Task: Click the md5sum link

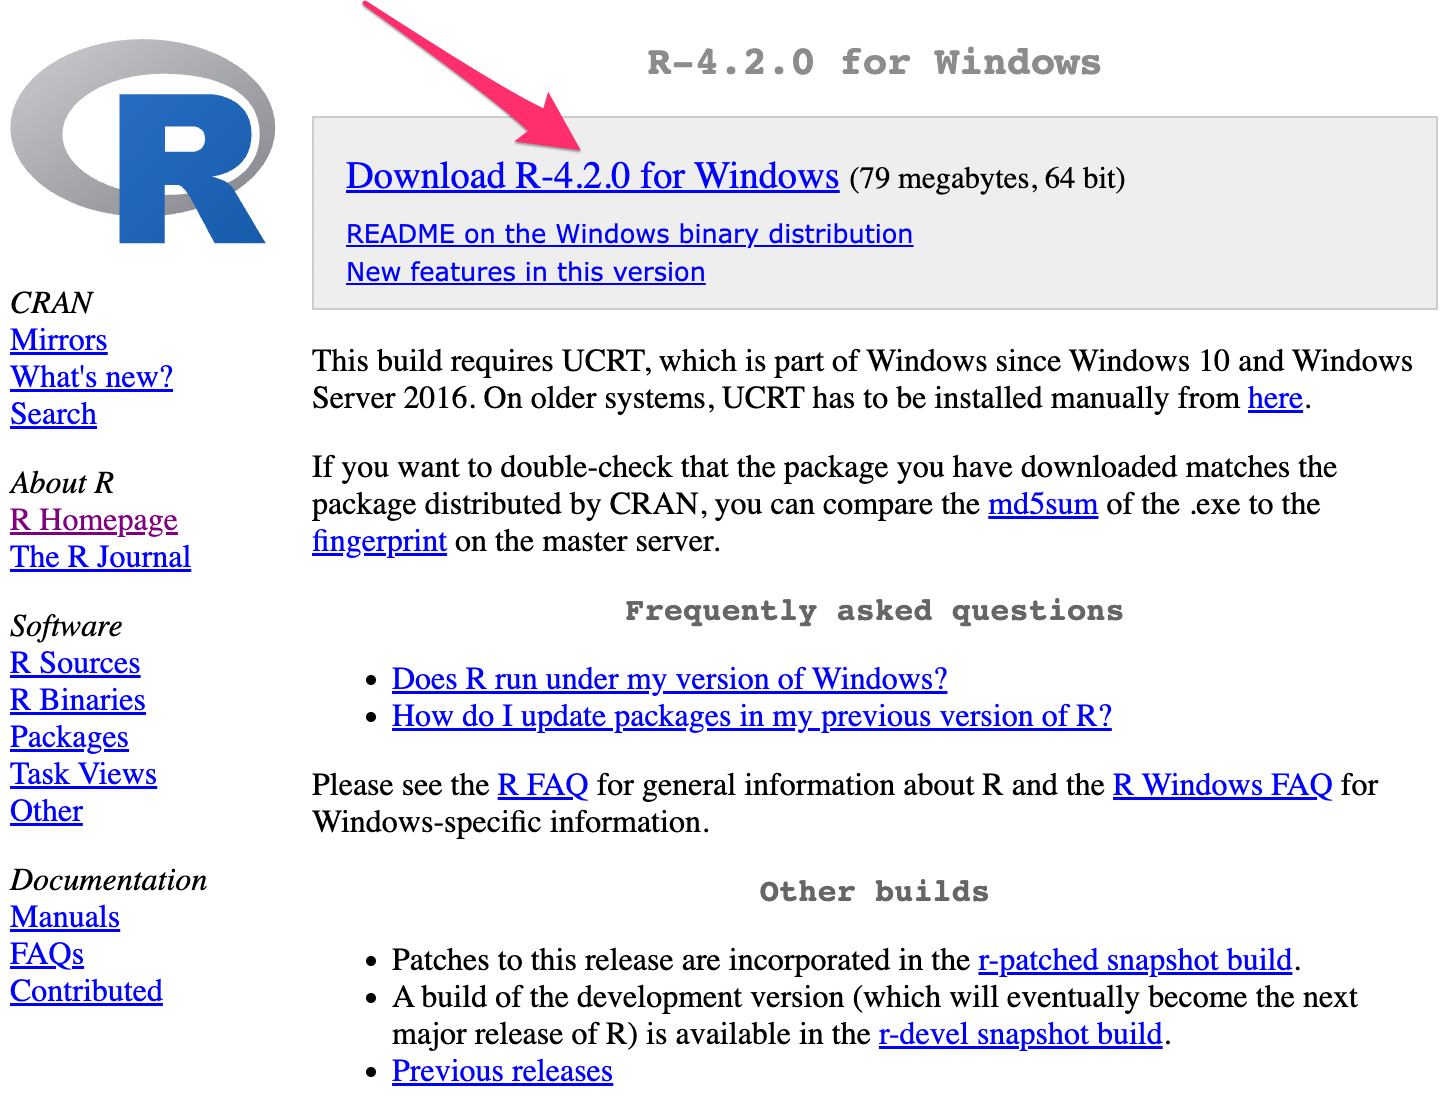Action: 1042,504
